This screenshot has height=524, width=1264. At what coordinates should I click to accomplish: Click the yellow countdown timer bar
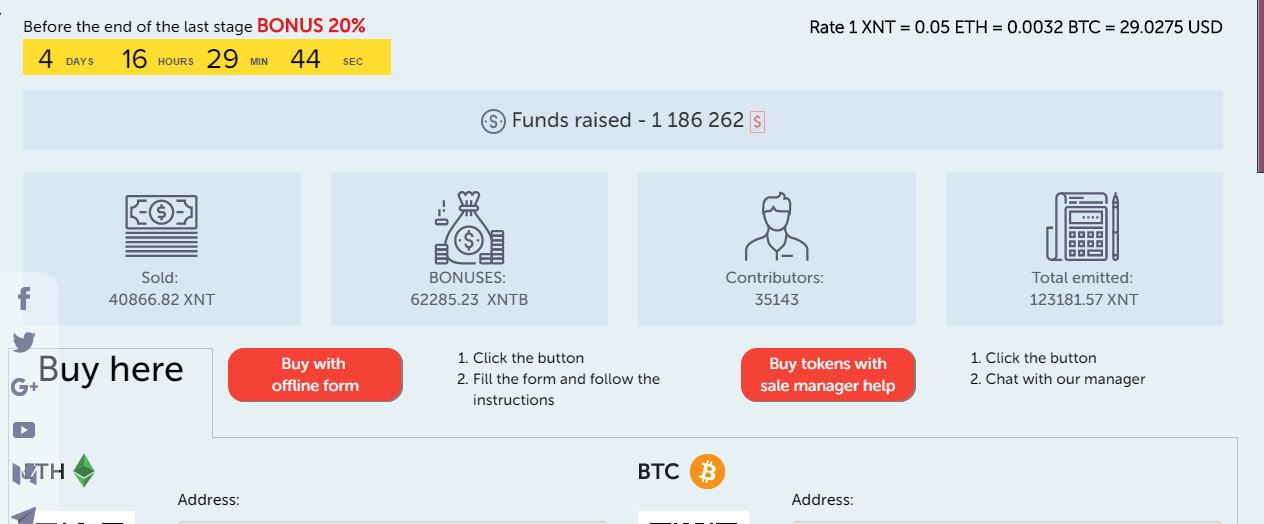[207, 59]
